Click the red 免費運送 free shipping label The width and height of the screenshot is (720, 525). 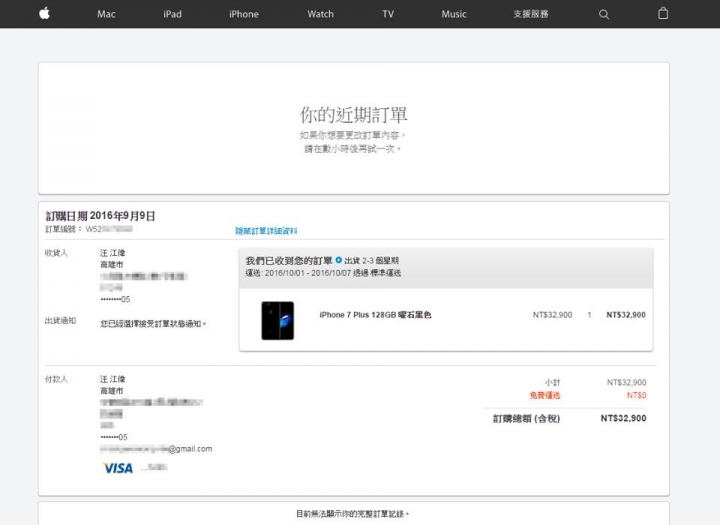(545, 395)
